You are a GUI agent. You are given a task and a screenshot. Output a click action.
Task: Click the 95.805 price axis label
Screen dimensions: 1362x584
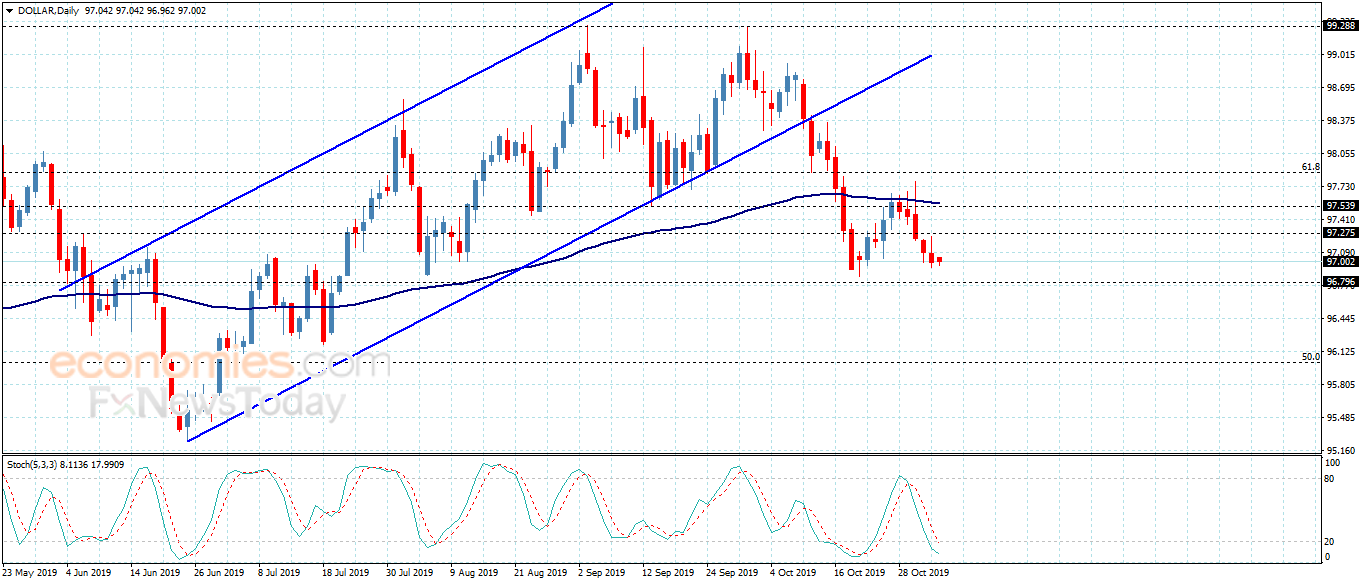[x=1339, y=385]
